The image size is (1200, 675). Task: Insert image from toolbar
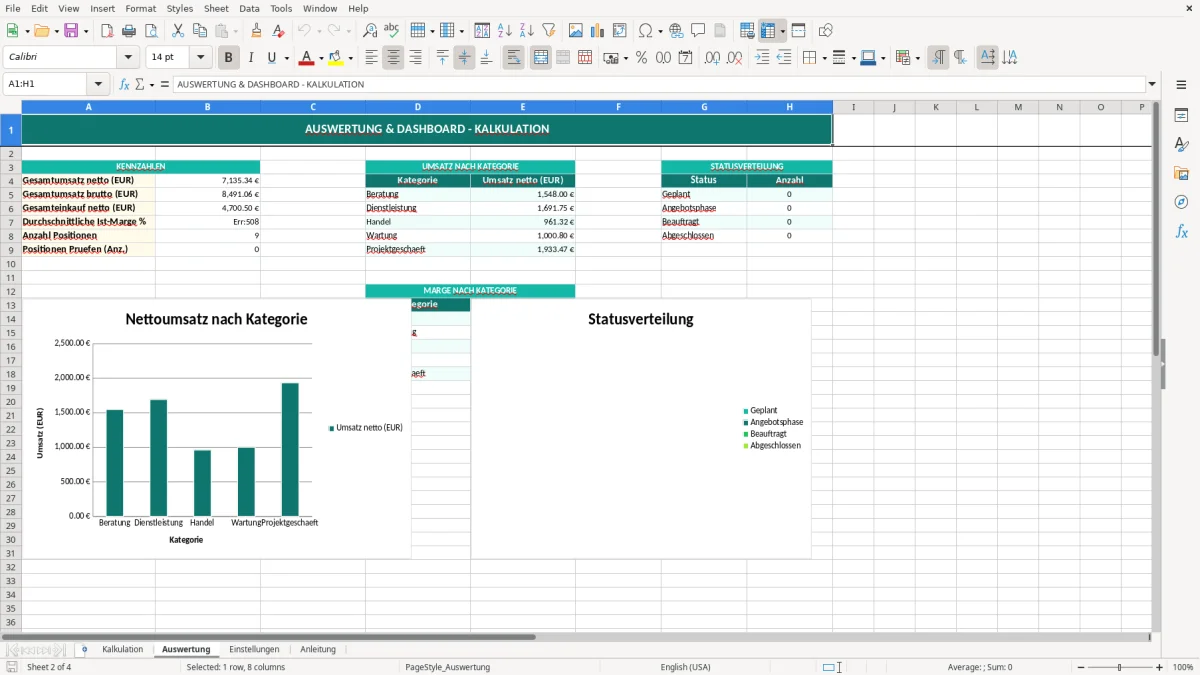pos(575,31)
